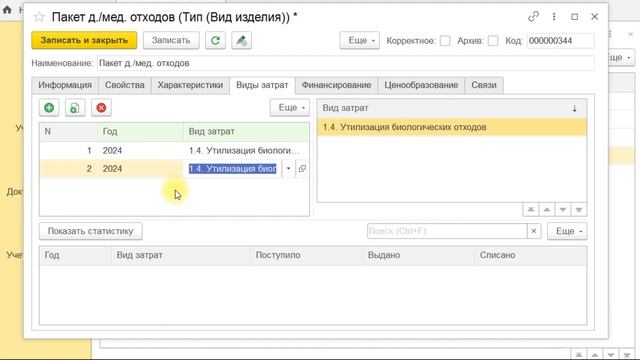Switch to Свойства tab
The image size is (640, 360).
[x=124, y=85]
